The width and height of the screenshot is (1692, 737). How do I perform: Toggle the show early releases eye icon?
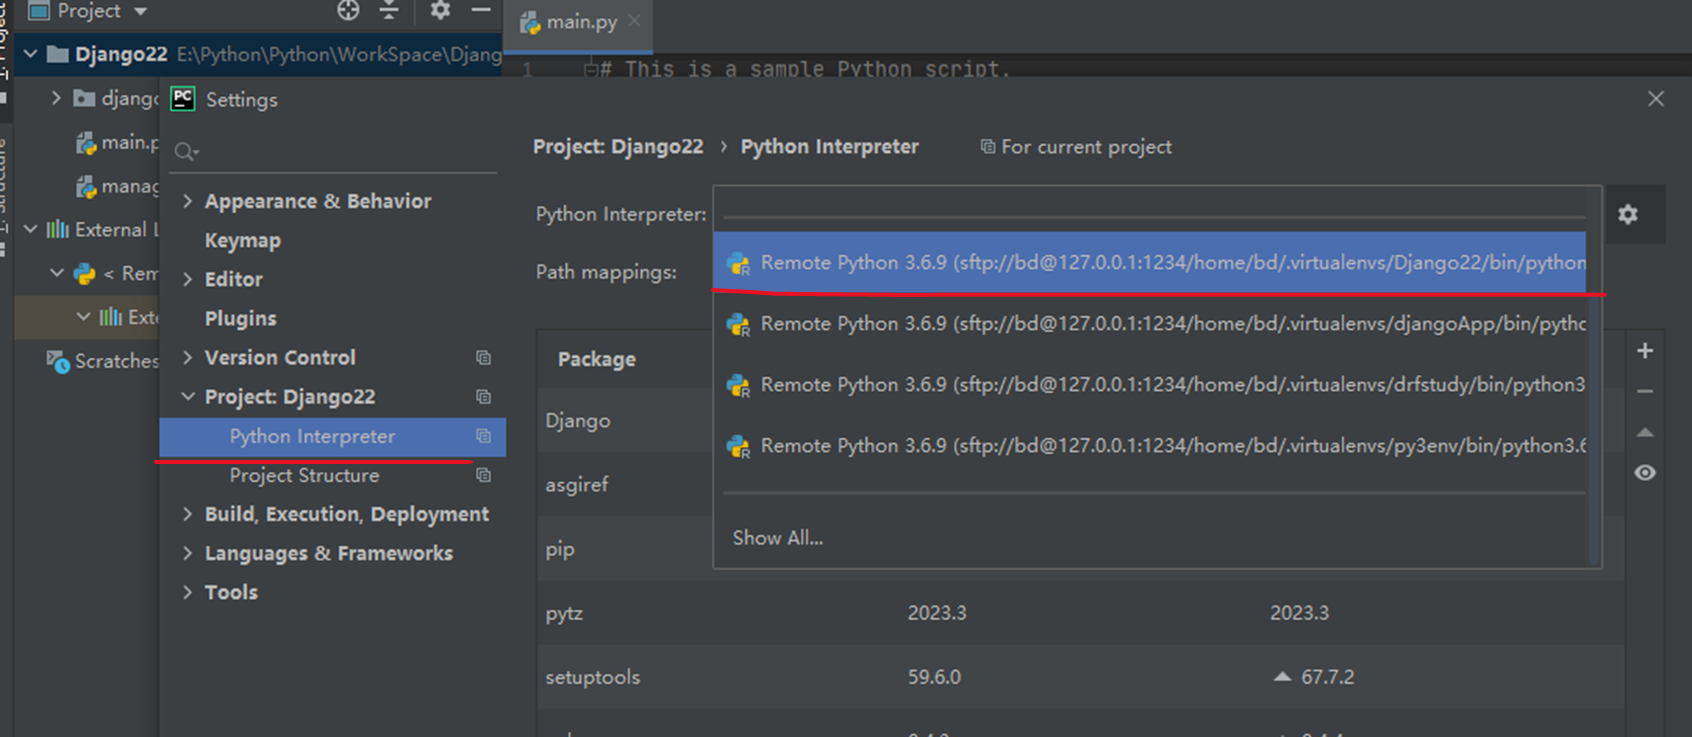(x=1645, y=473)
